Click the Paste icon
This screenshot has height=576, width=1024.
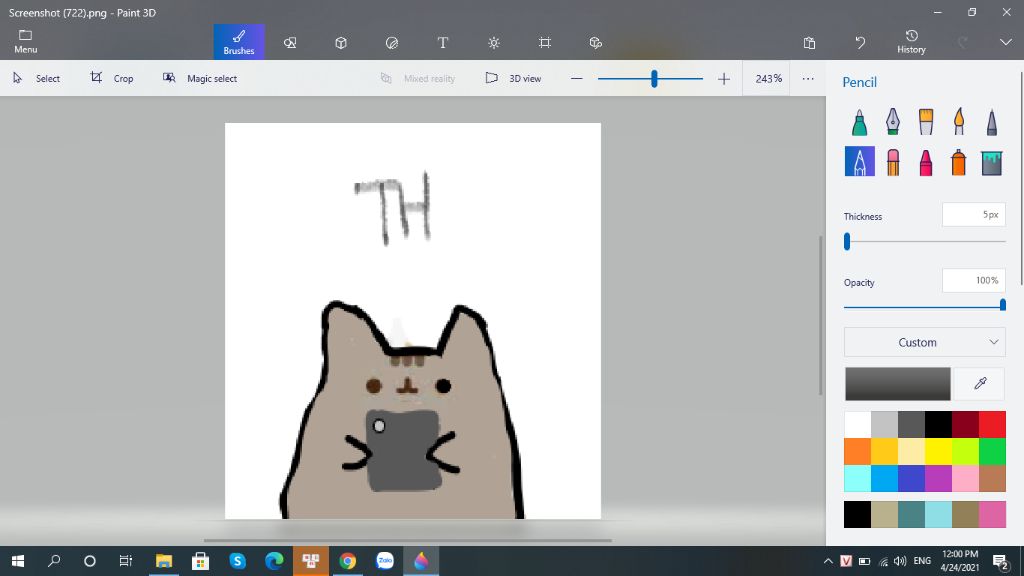[x=809, y=42]
